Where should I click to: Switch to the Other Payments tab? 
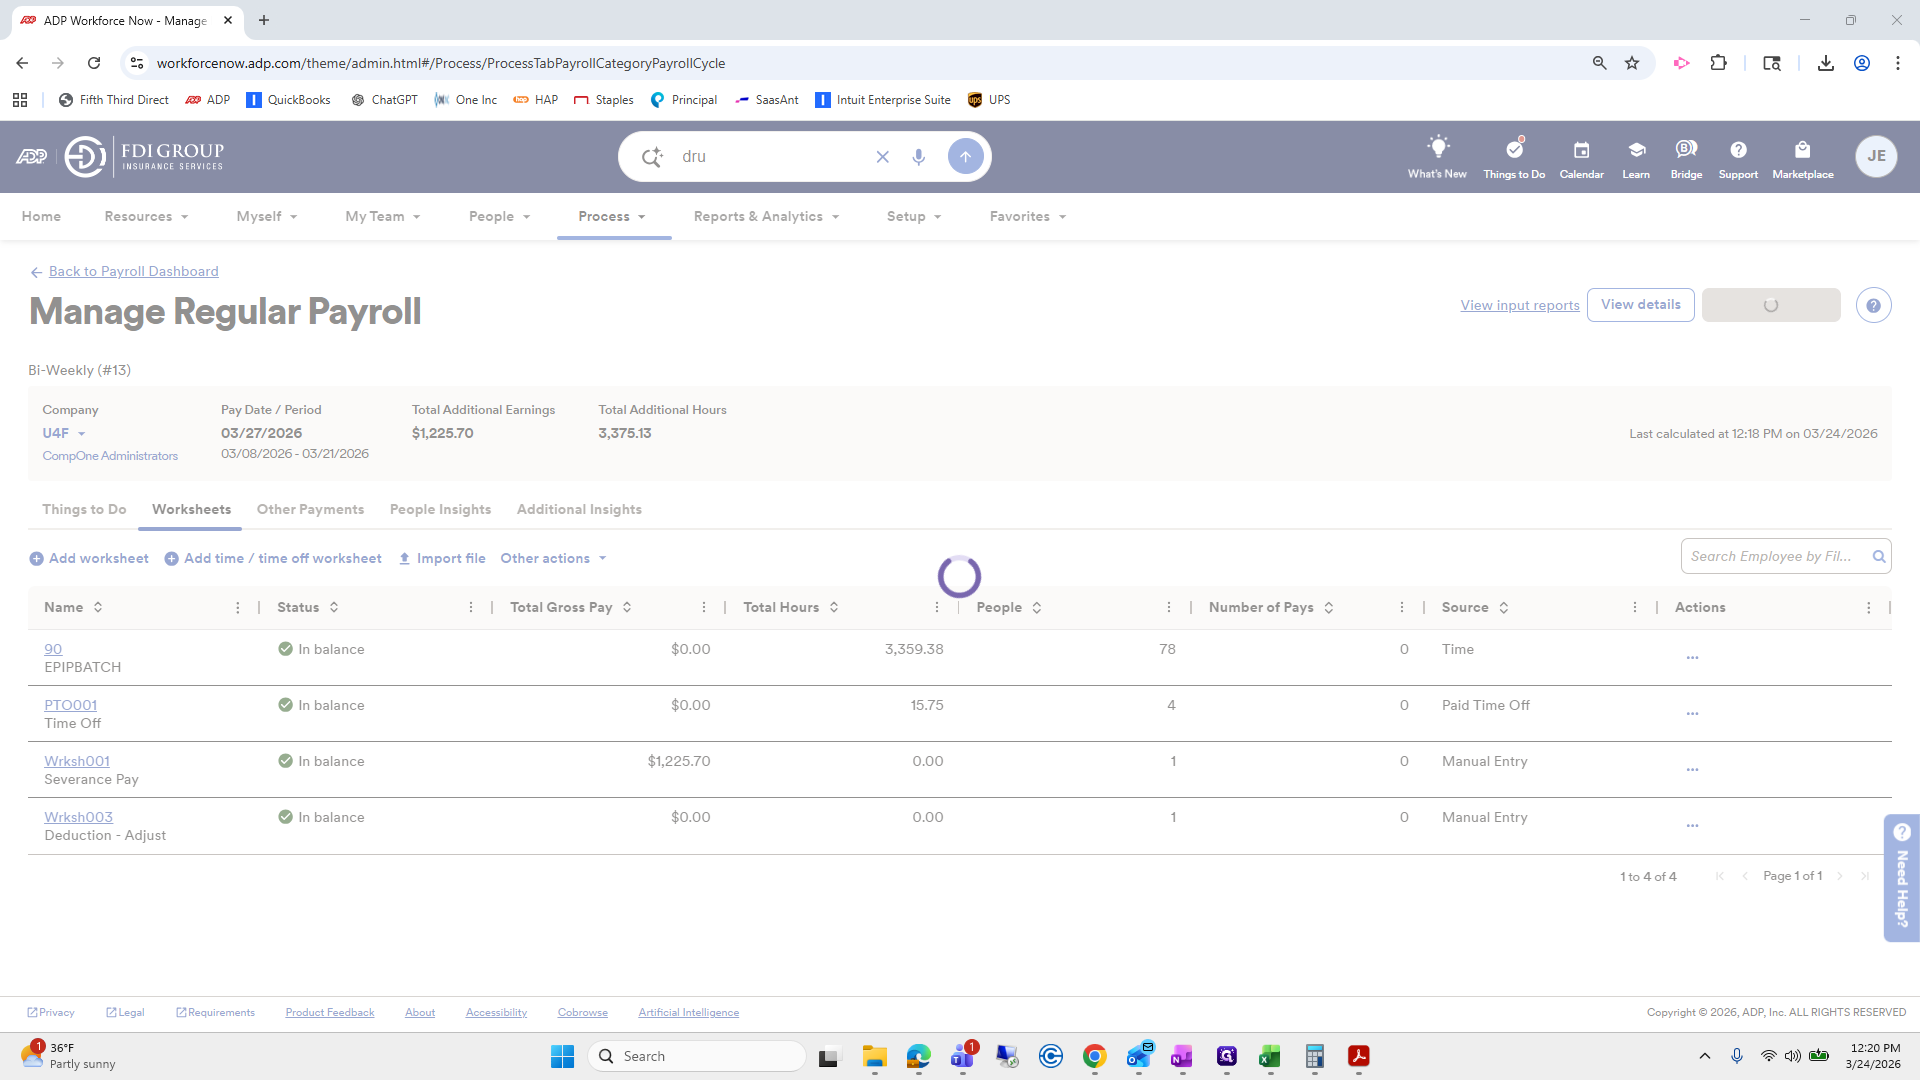pos(310,510)
